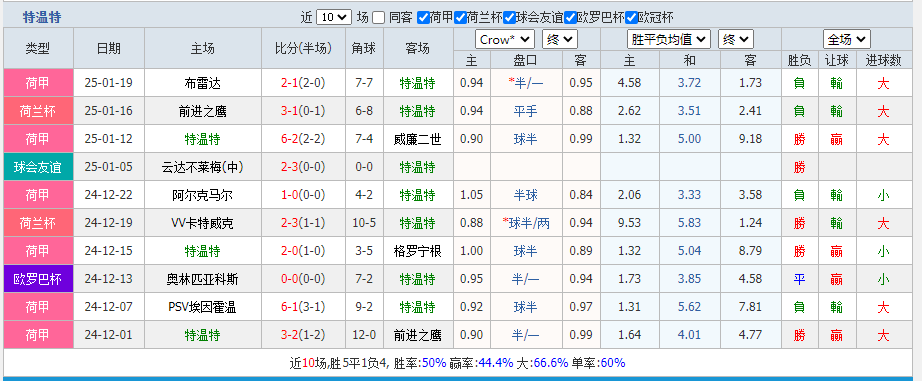Select the 欧罗巴杯 type cell
This screenshot has height=381, width=922.
[38, 279]
